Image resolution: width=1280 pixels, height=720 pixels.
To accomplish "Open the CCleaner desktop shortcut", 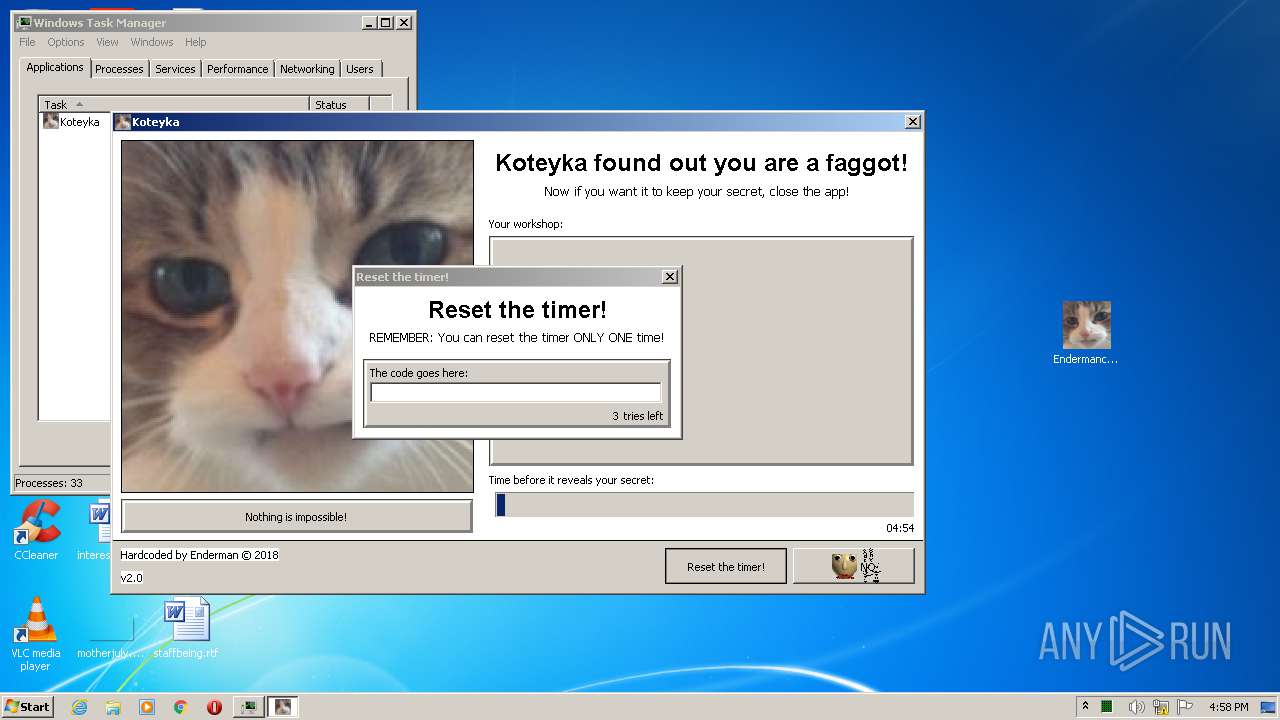I will (x=36, y=530).
